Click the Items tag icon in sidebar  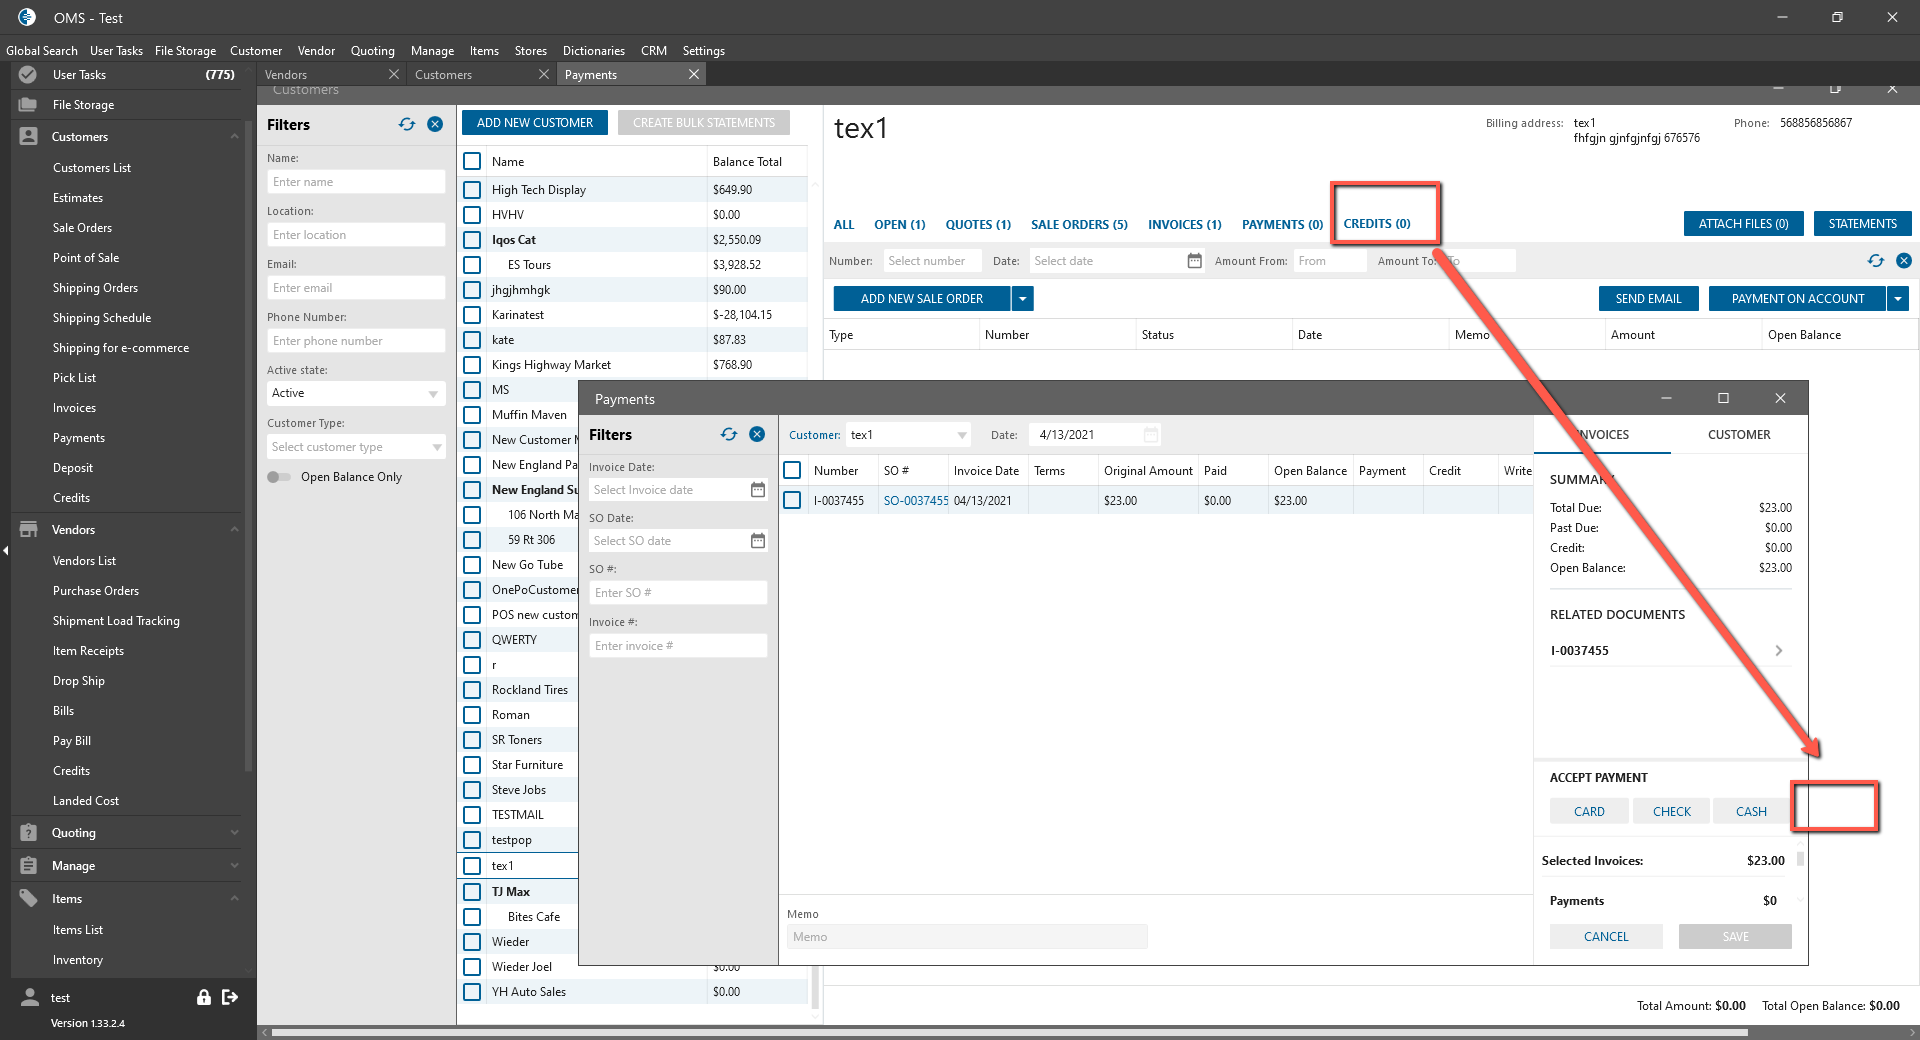pyautogui.click(x=28, y=899)
